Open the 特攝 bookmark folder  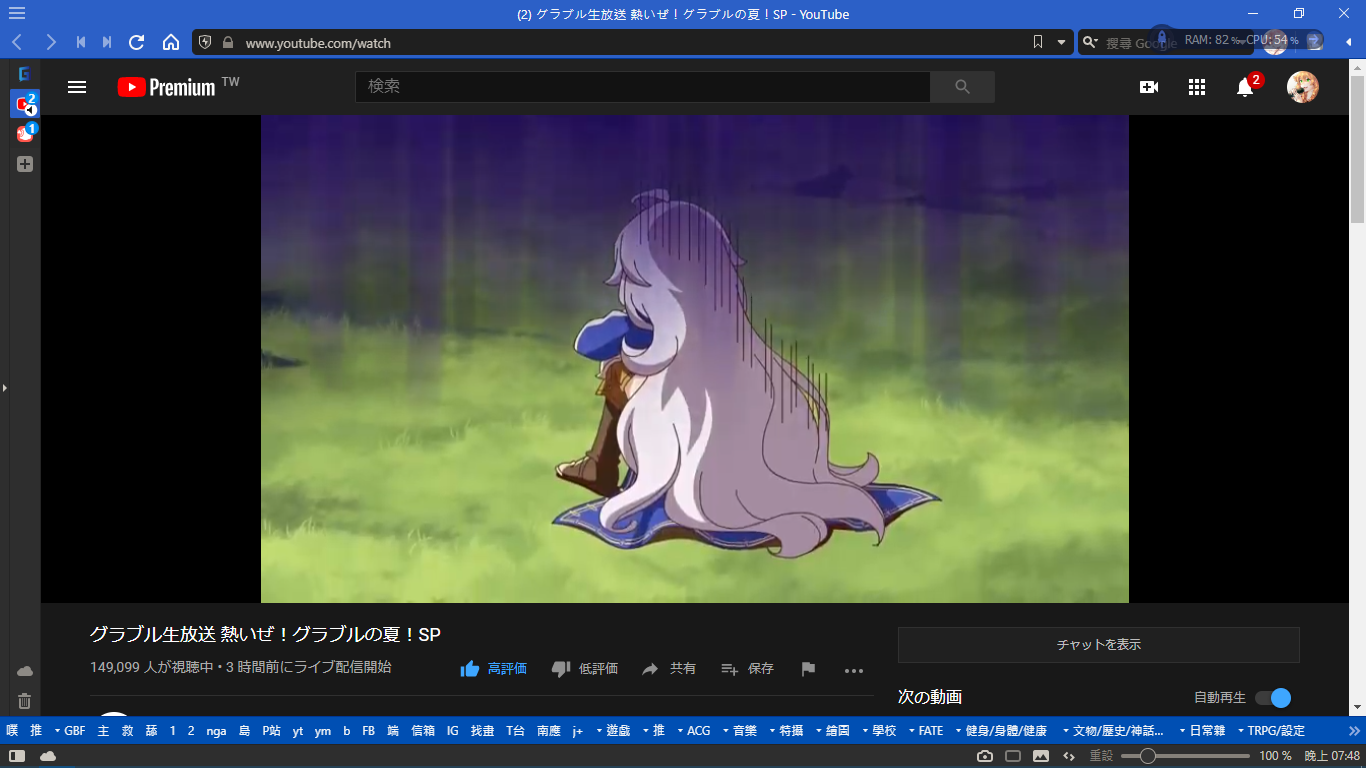click(x=786, y=731)
